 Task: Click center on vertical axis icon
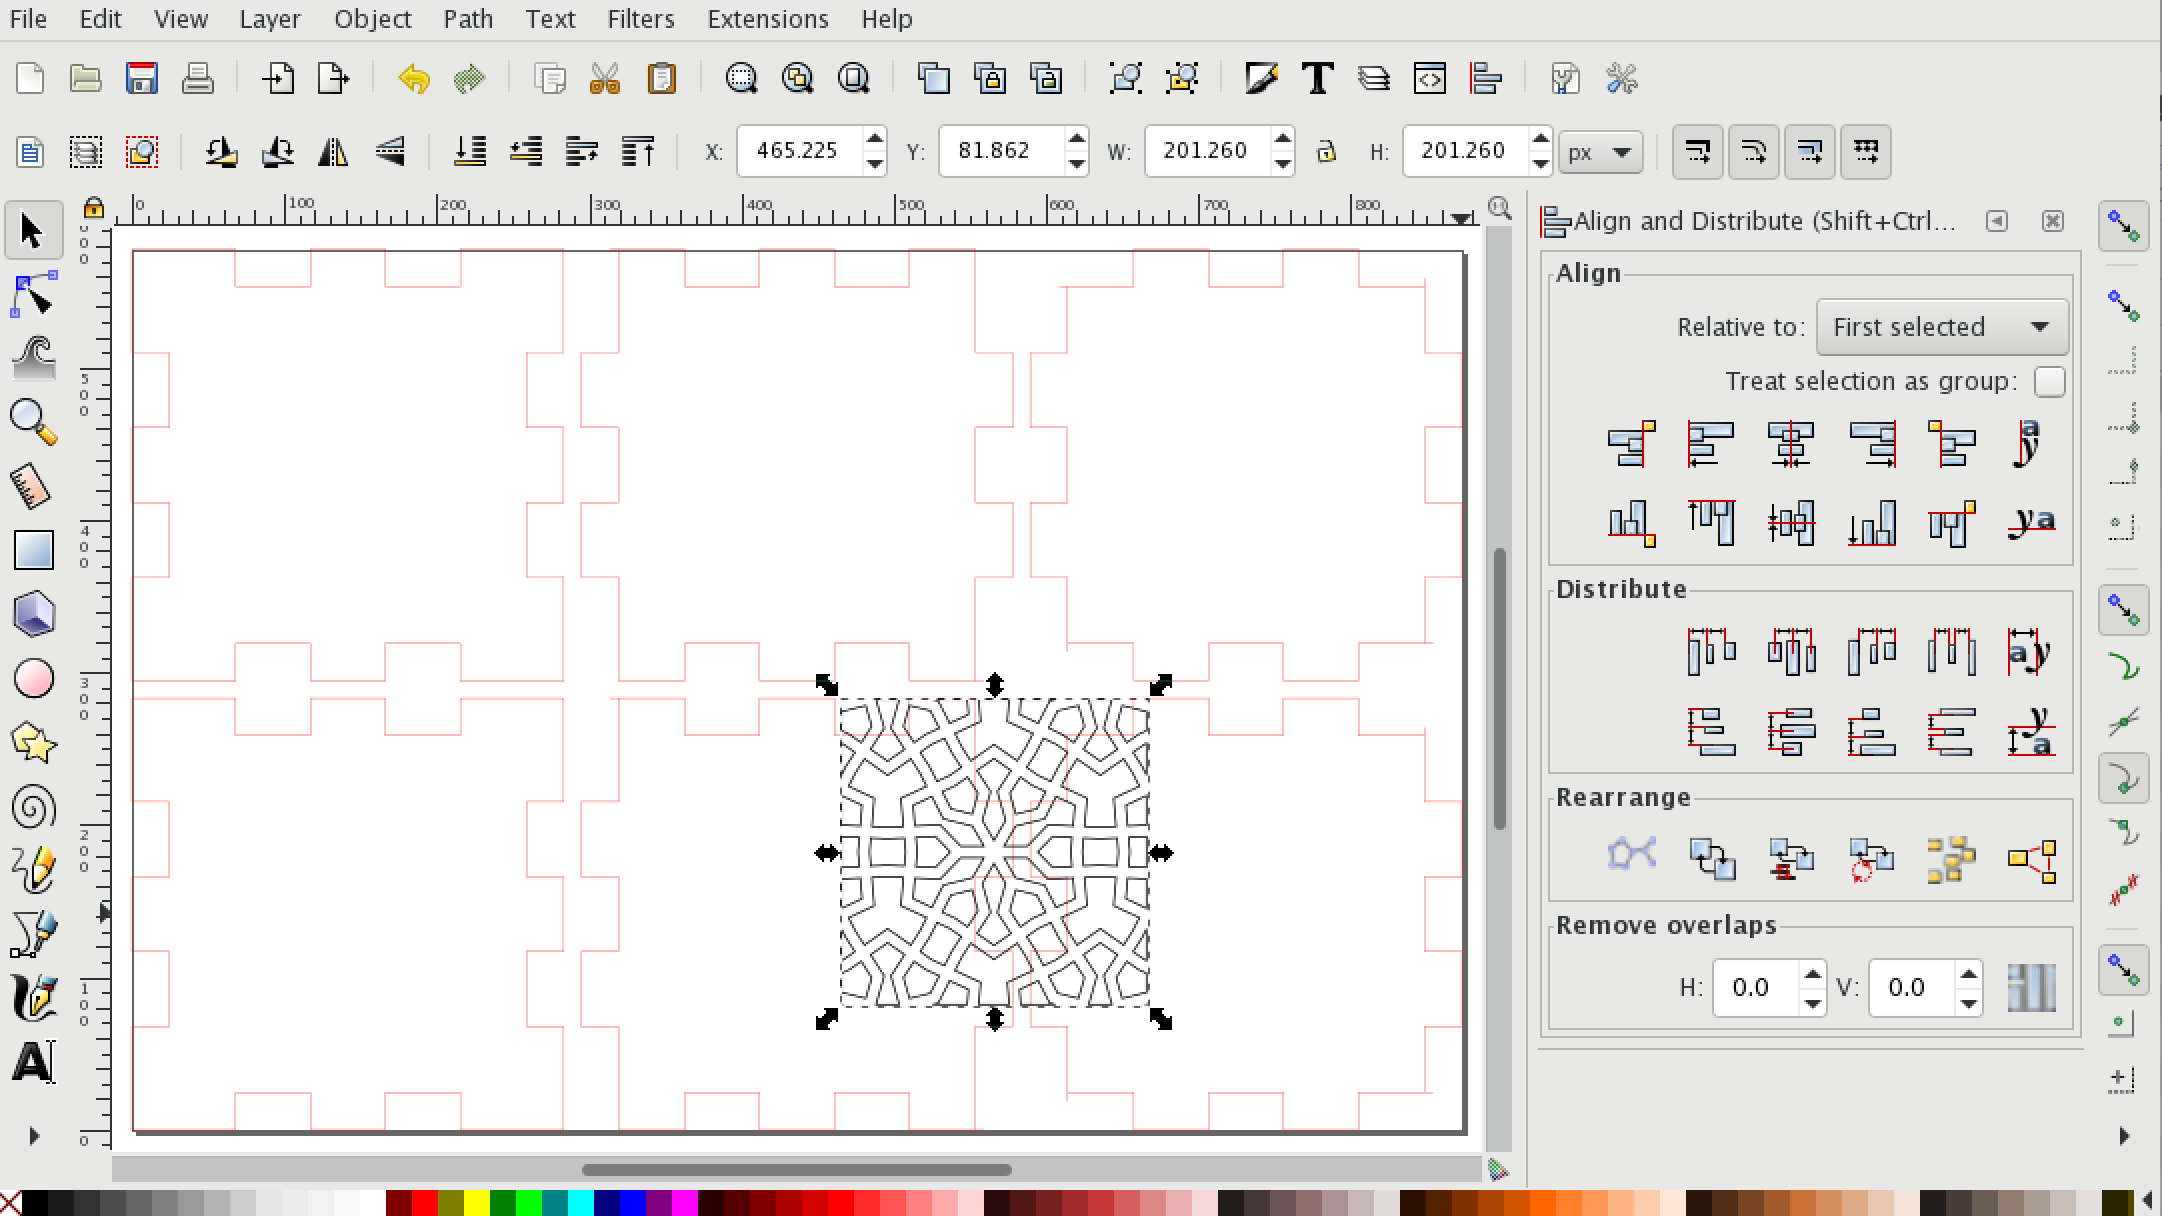[1791, 441]
